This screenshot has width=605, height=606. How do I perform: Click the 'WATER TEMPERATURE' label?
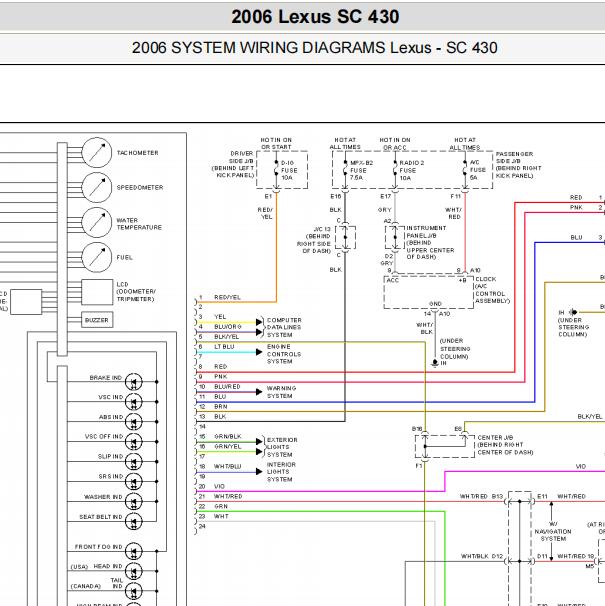[x=139, y=224]
